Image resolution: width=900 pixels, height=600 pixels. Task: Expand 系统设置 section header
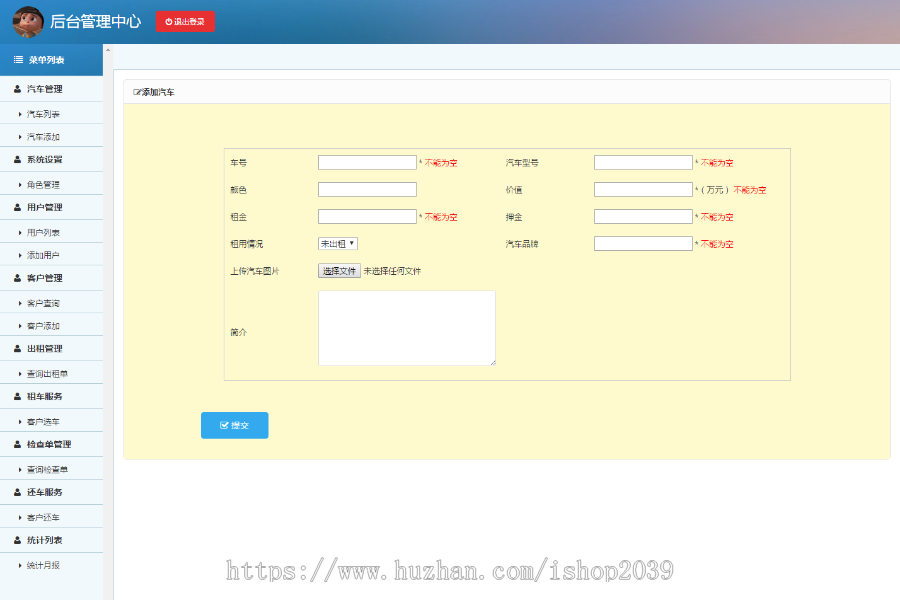tap(51, 160)
